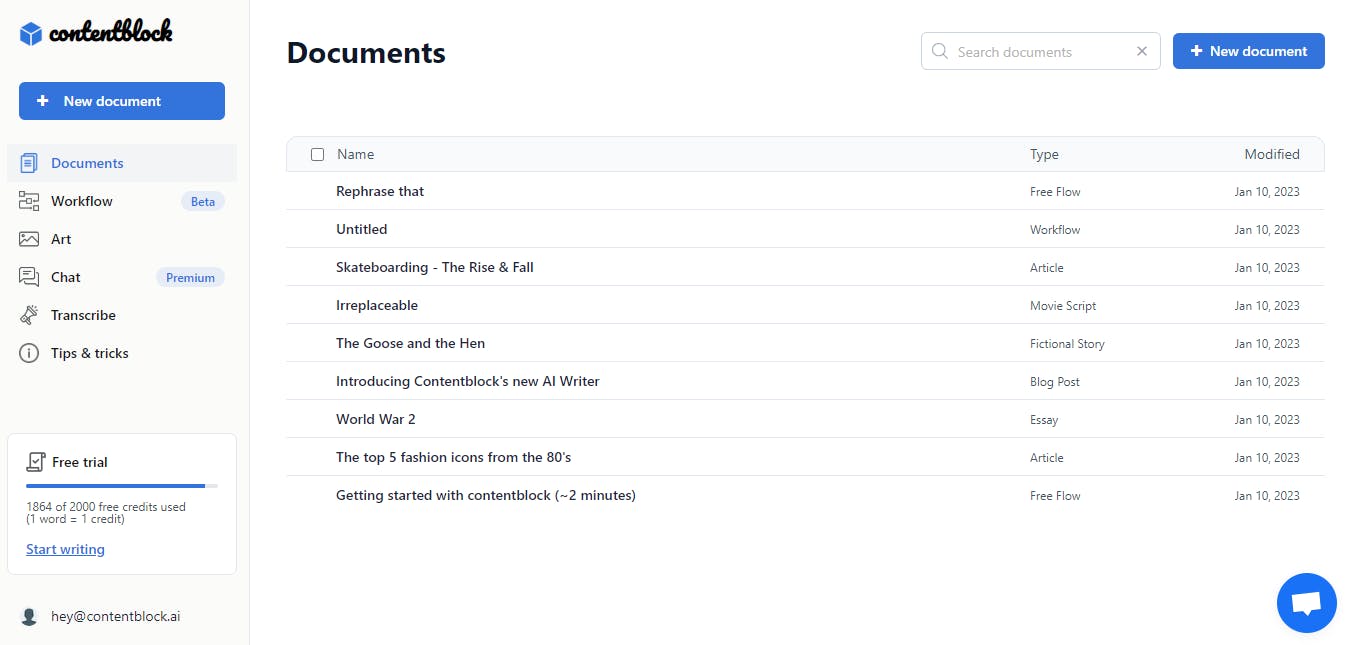Open the 'World War 2' essay
1346x645 pixels.
click(375, 419)
